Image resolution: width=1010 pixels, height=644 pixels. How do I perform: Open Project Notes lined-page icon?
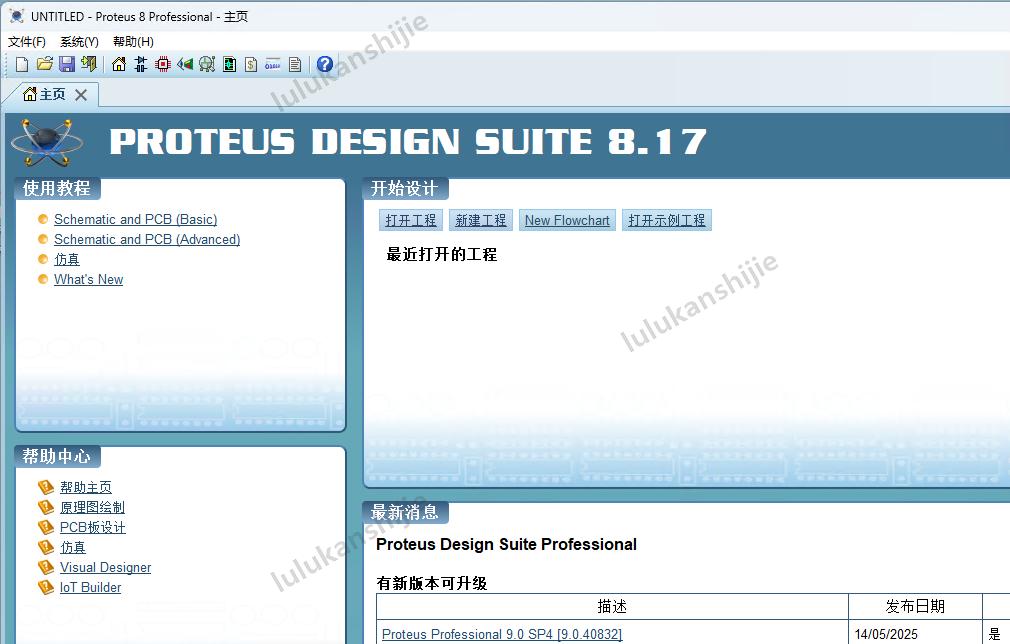295,64
